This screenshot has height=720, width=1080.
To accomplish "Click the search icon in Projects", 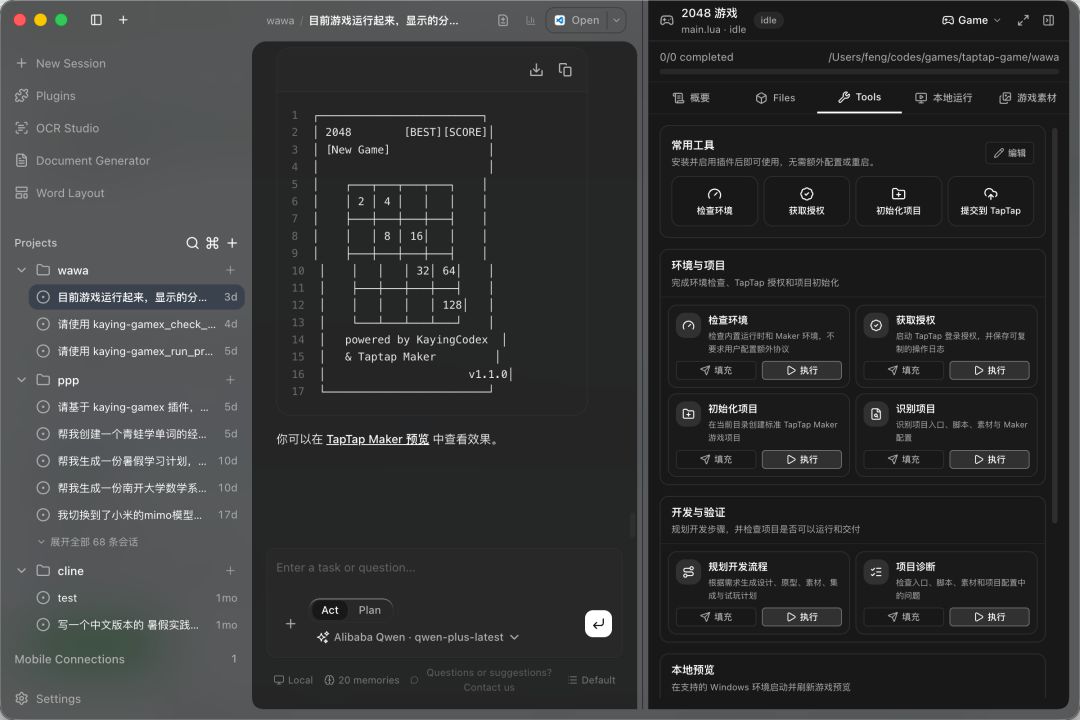I will pyautogui.click(x=192, y=243).
